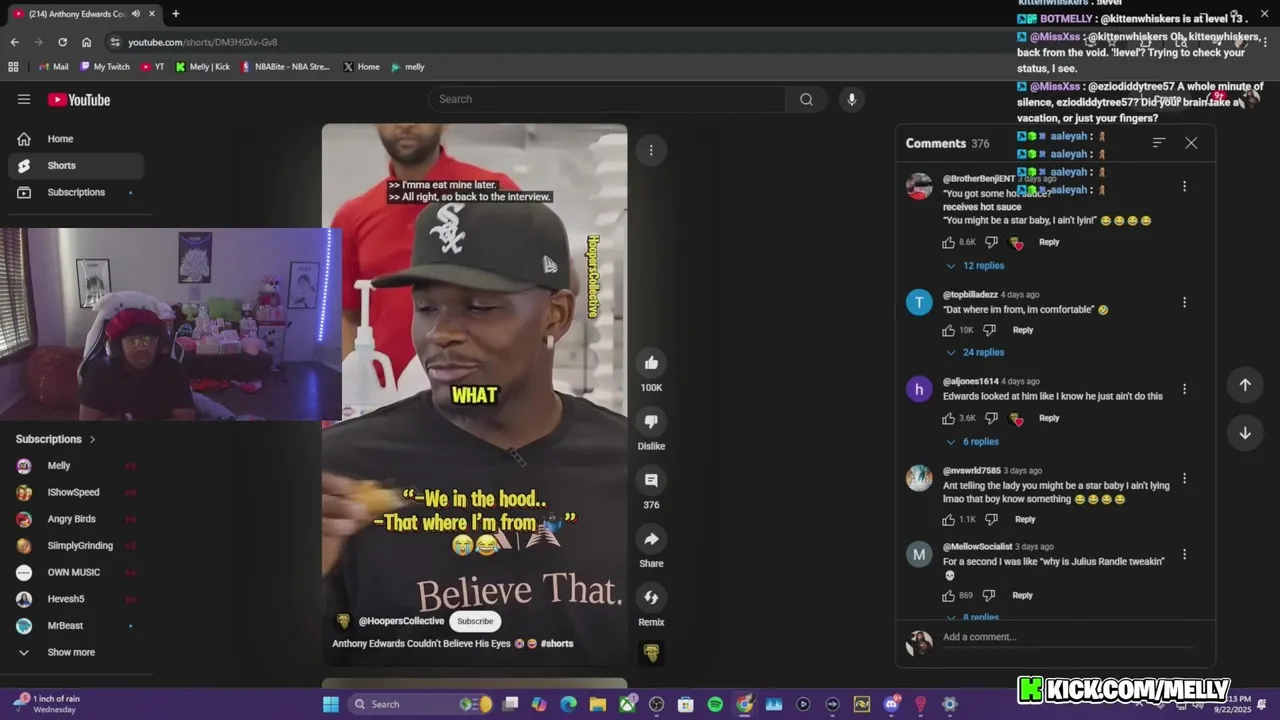Reply to topbilladezz's comment
Viewport: 1280px width, 720px height.
tap(1022, 330)
